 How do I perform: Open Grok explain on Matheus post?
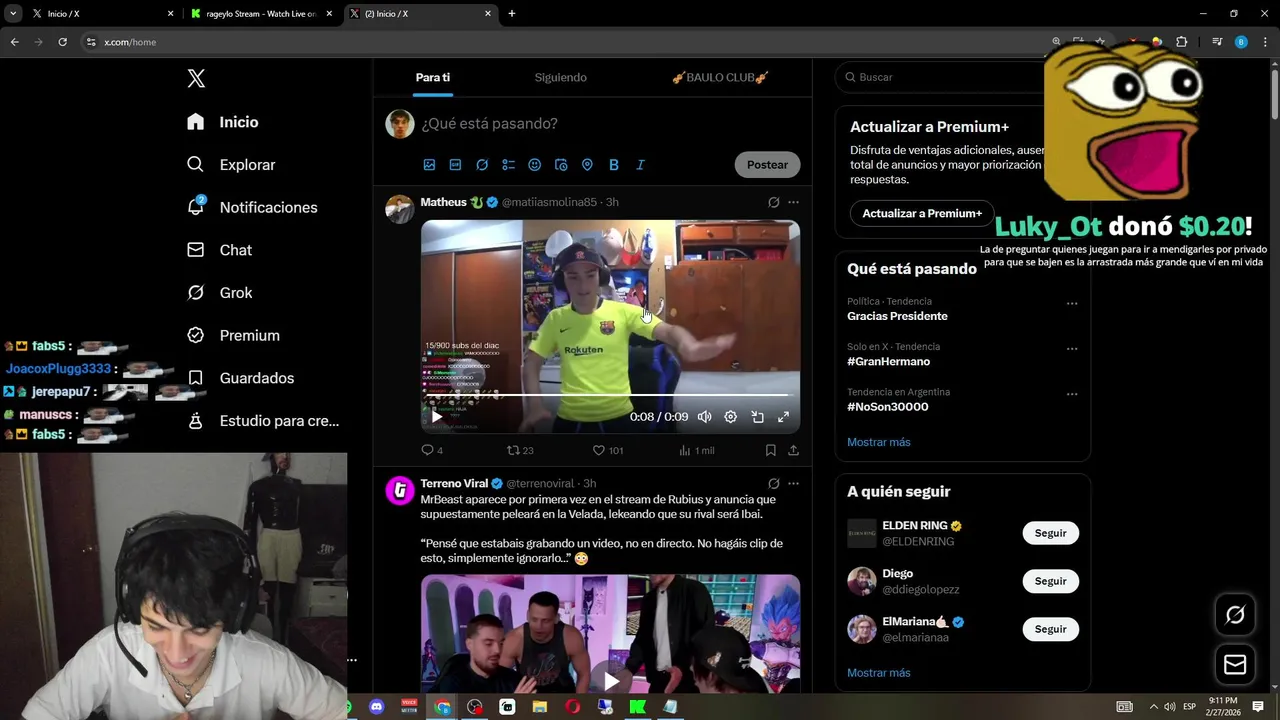point(773,202)
